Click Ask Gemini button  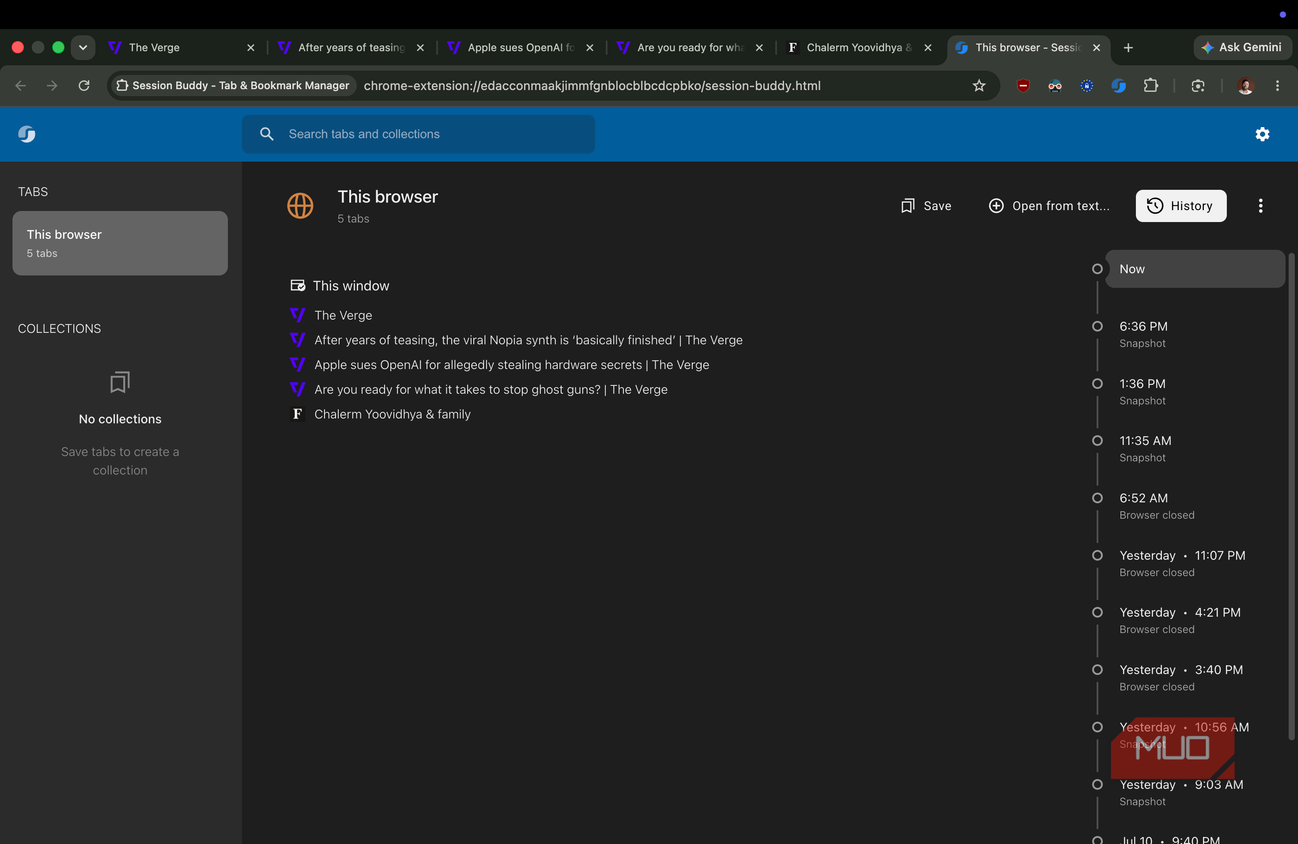tap(1241, 47)
